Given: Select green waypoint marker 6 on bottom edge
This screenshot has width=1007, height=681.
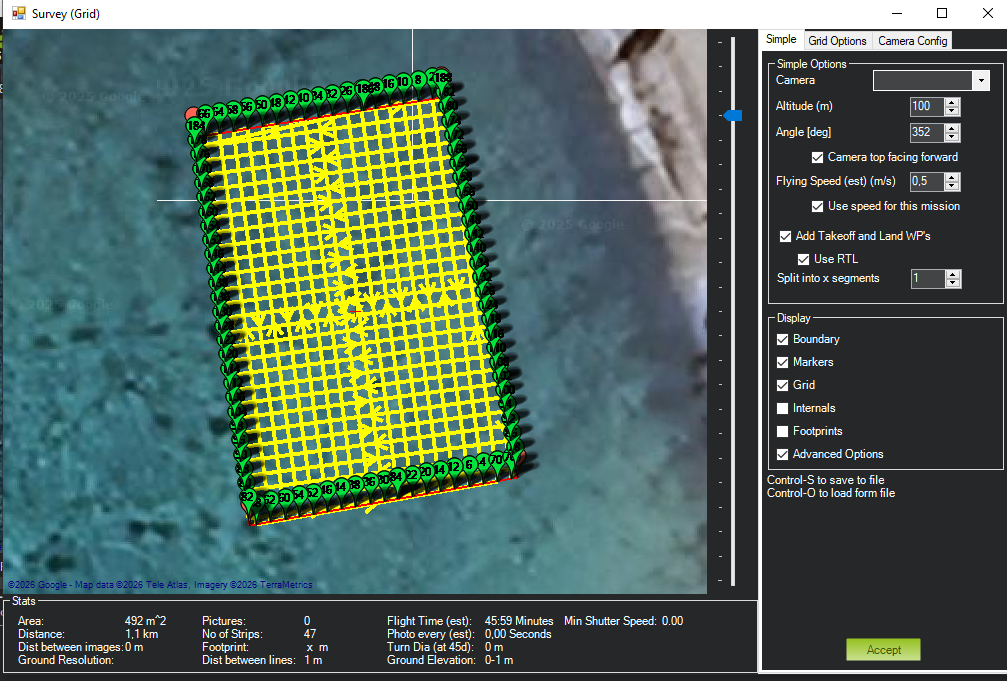Looking at the screenshot, I should 469,464.
